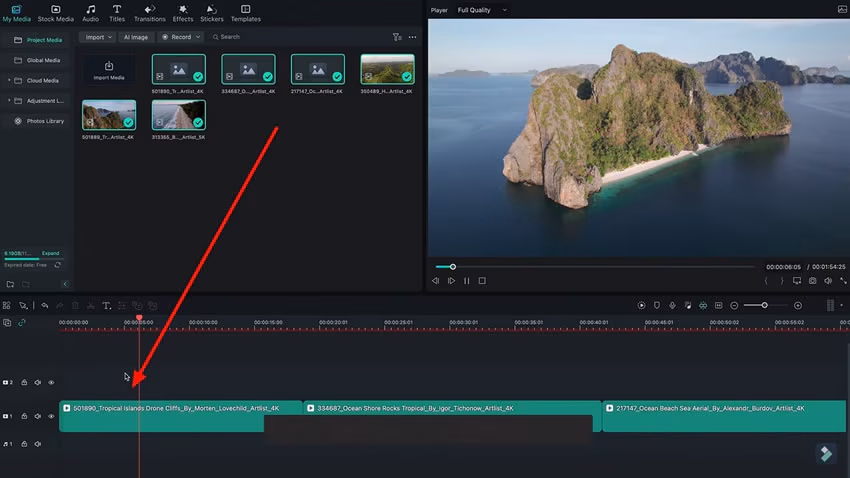Click the player volume speaker icon
850x478 pixels.
828,281
